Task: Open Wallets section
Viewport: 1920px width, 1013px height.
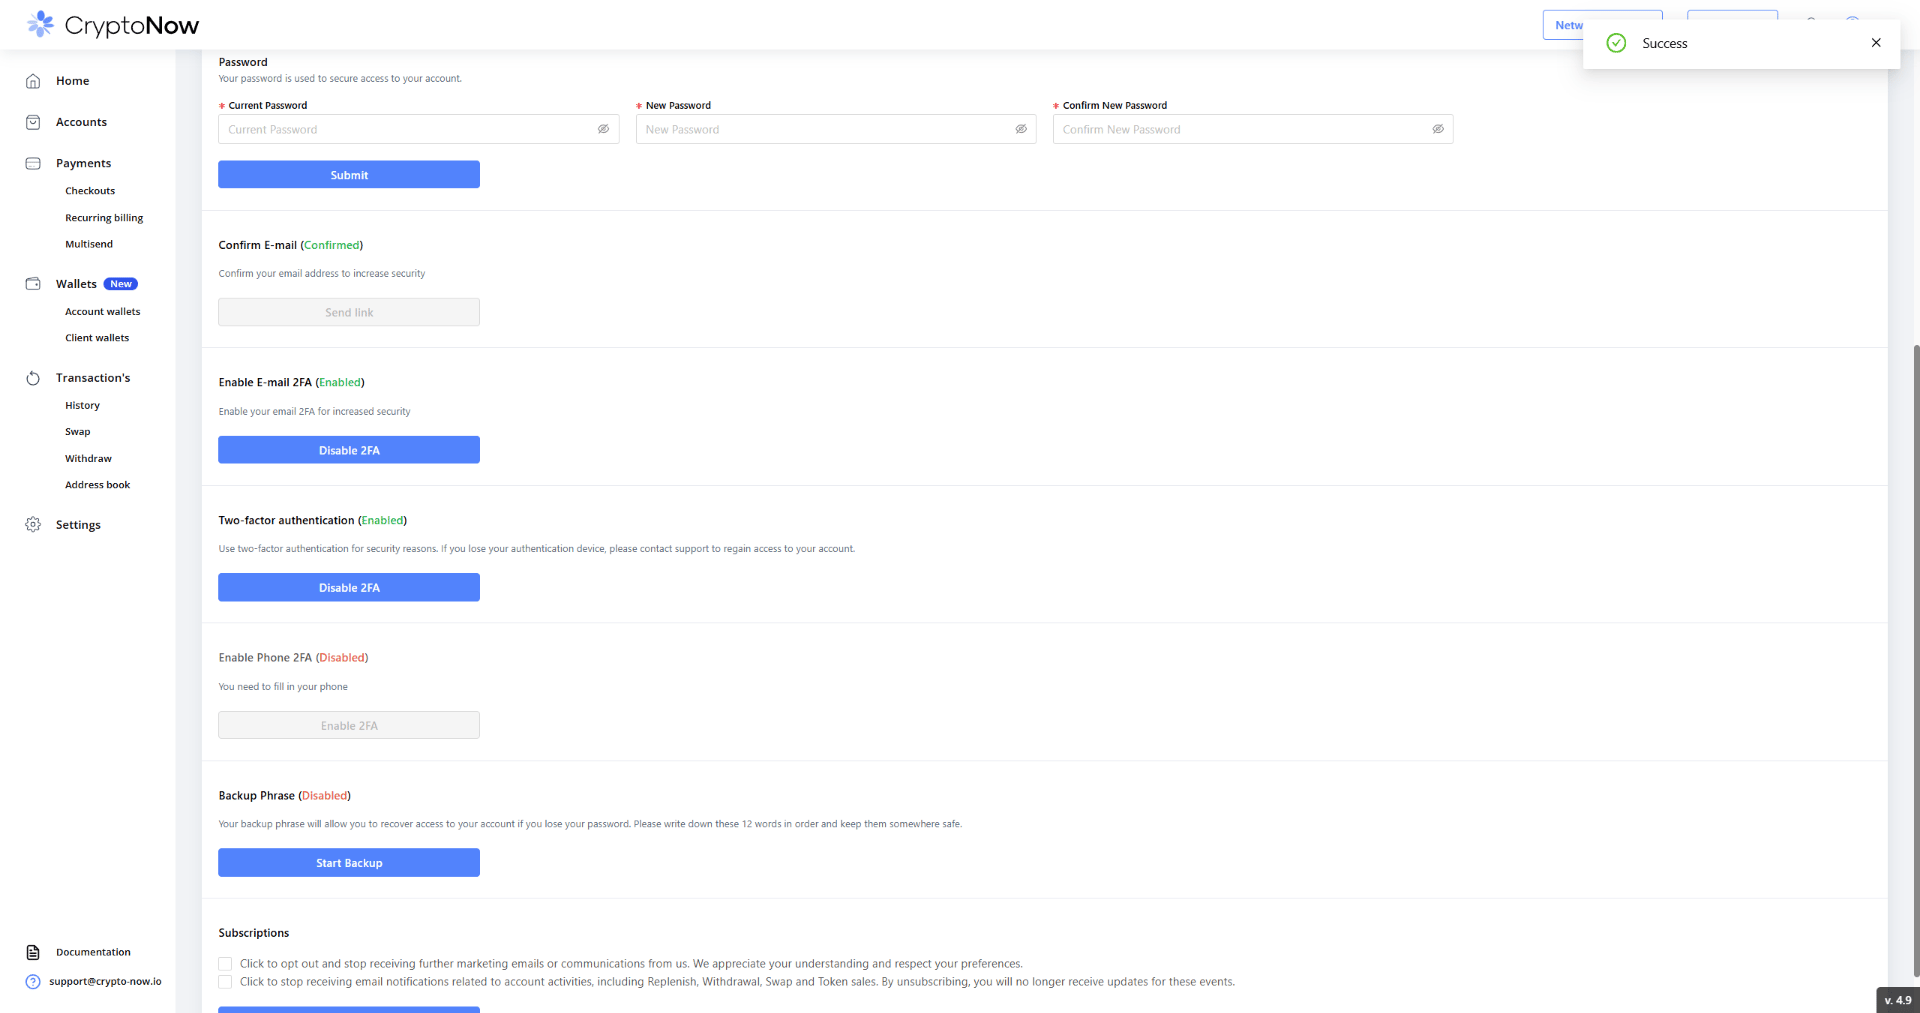Action: click(x=76, y=284)
